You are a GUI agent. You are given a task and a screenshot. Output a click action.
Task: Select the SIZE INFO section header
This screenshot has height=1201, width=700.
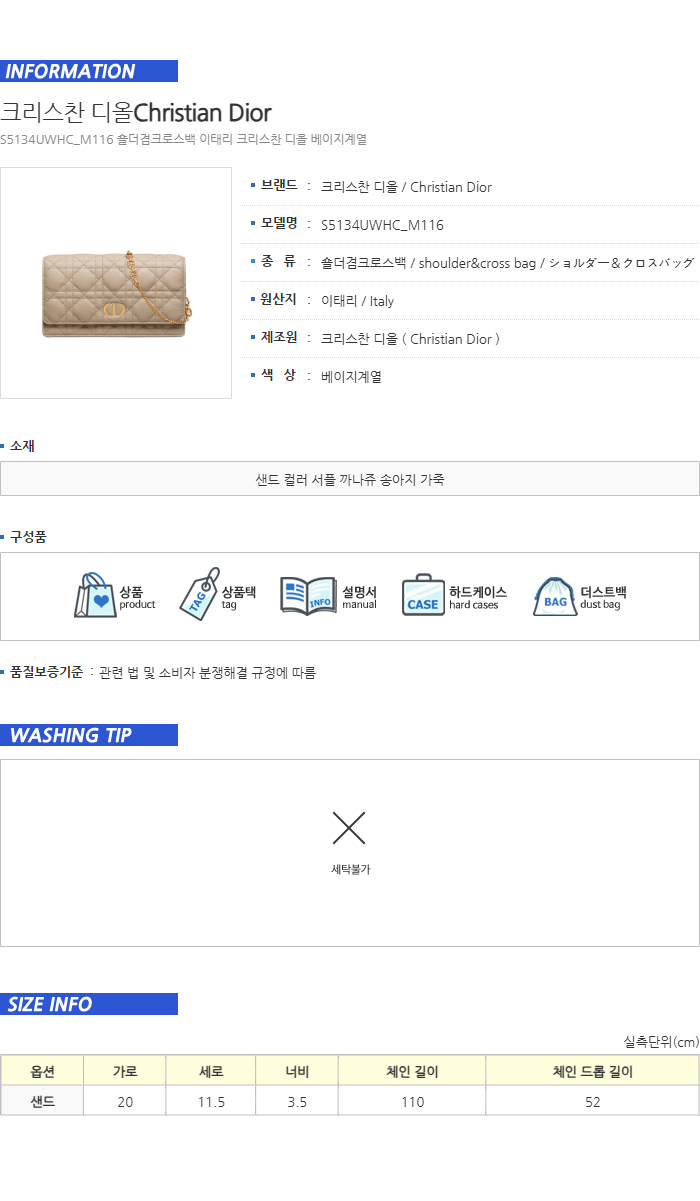[89, 1004]
